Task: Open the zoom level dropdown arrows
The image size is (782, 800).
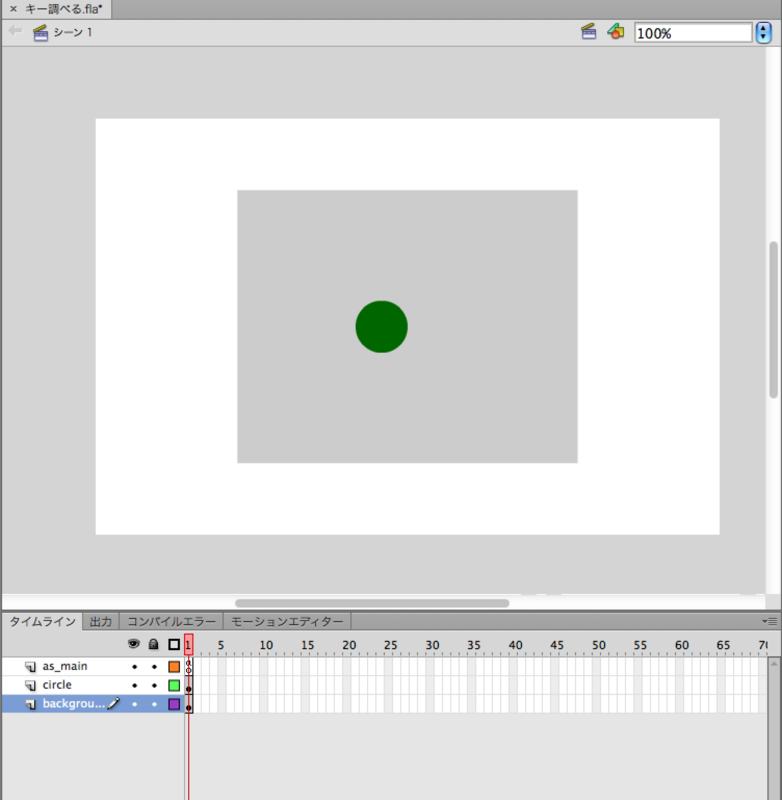Action: (763, 33)
